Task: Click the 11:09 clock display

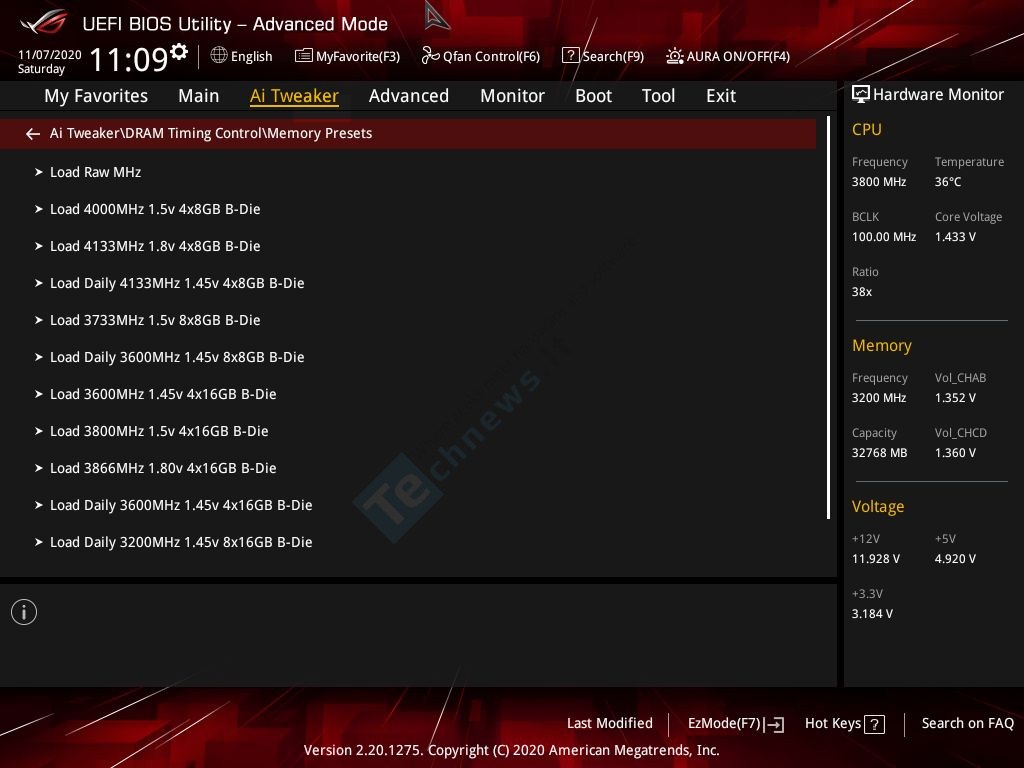Action: pos(129,59)
